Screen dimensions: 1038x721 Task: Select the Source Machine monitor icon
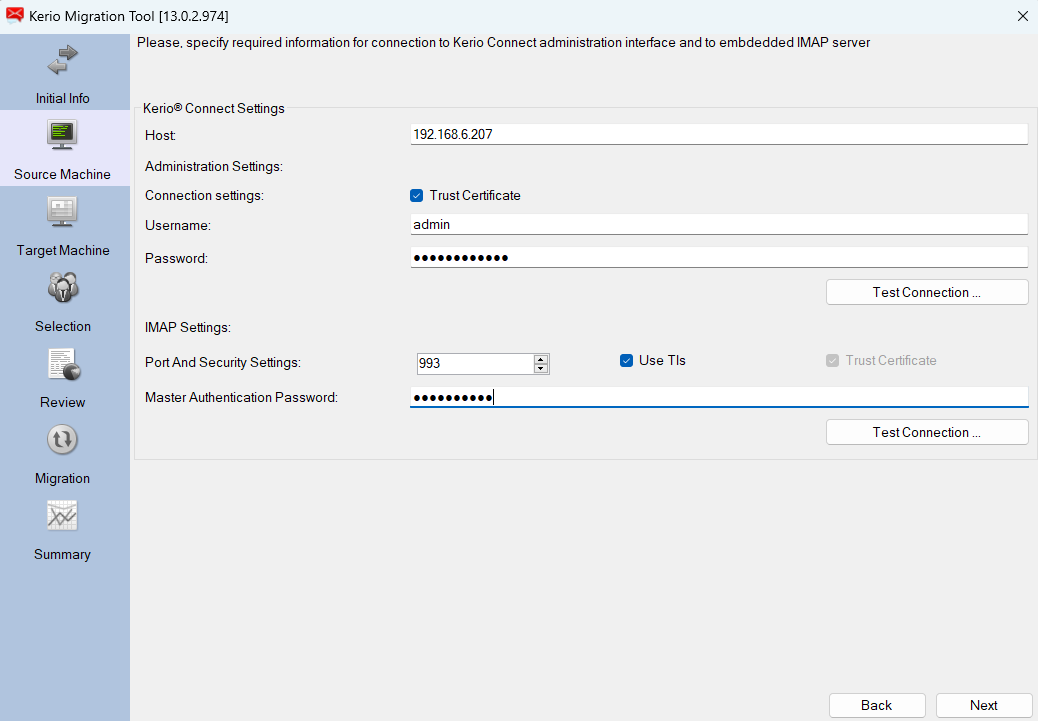pos(62,136)
